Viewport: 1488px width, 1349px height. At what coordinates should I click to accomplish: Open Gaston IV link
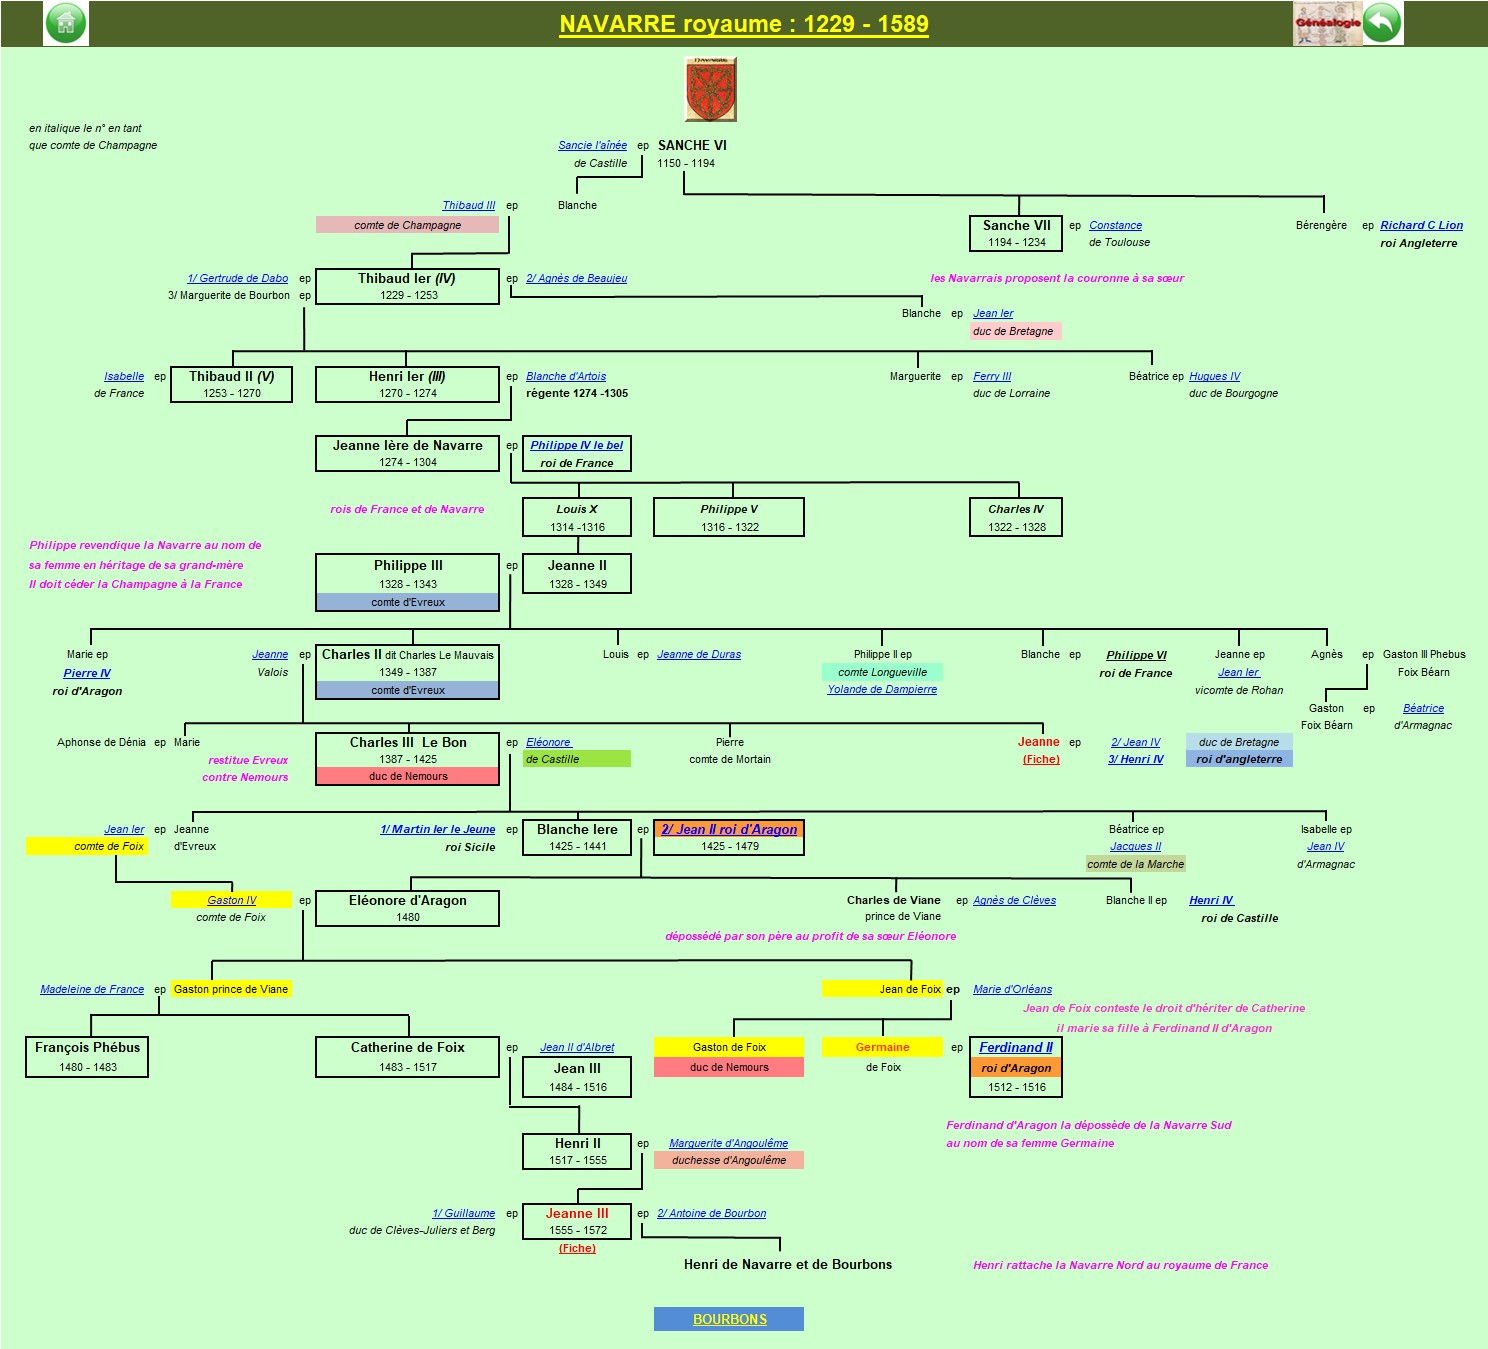(232, 900)
